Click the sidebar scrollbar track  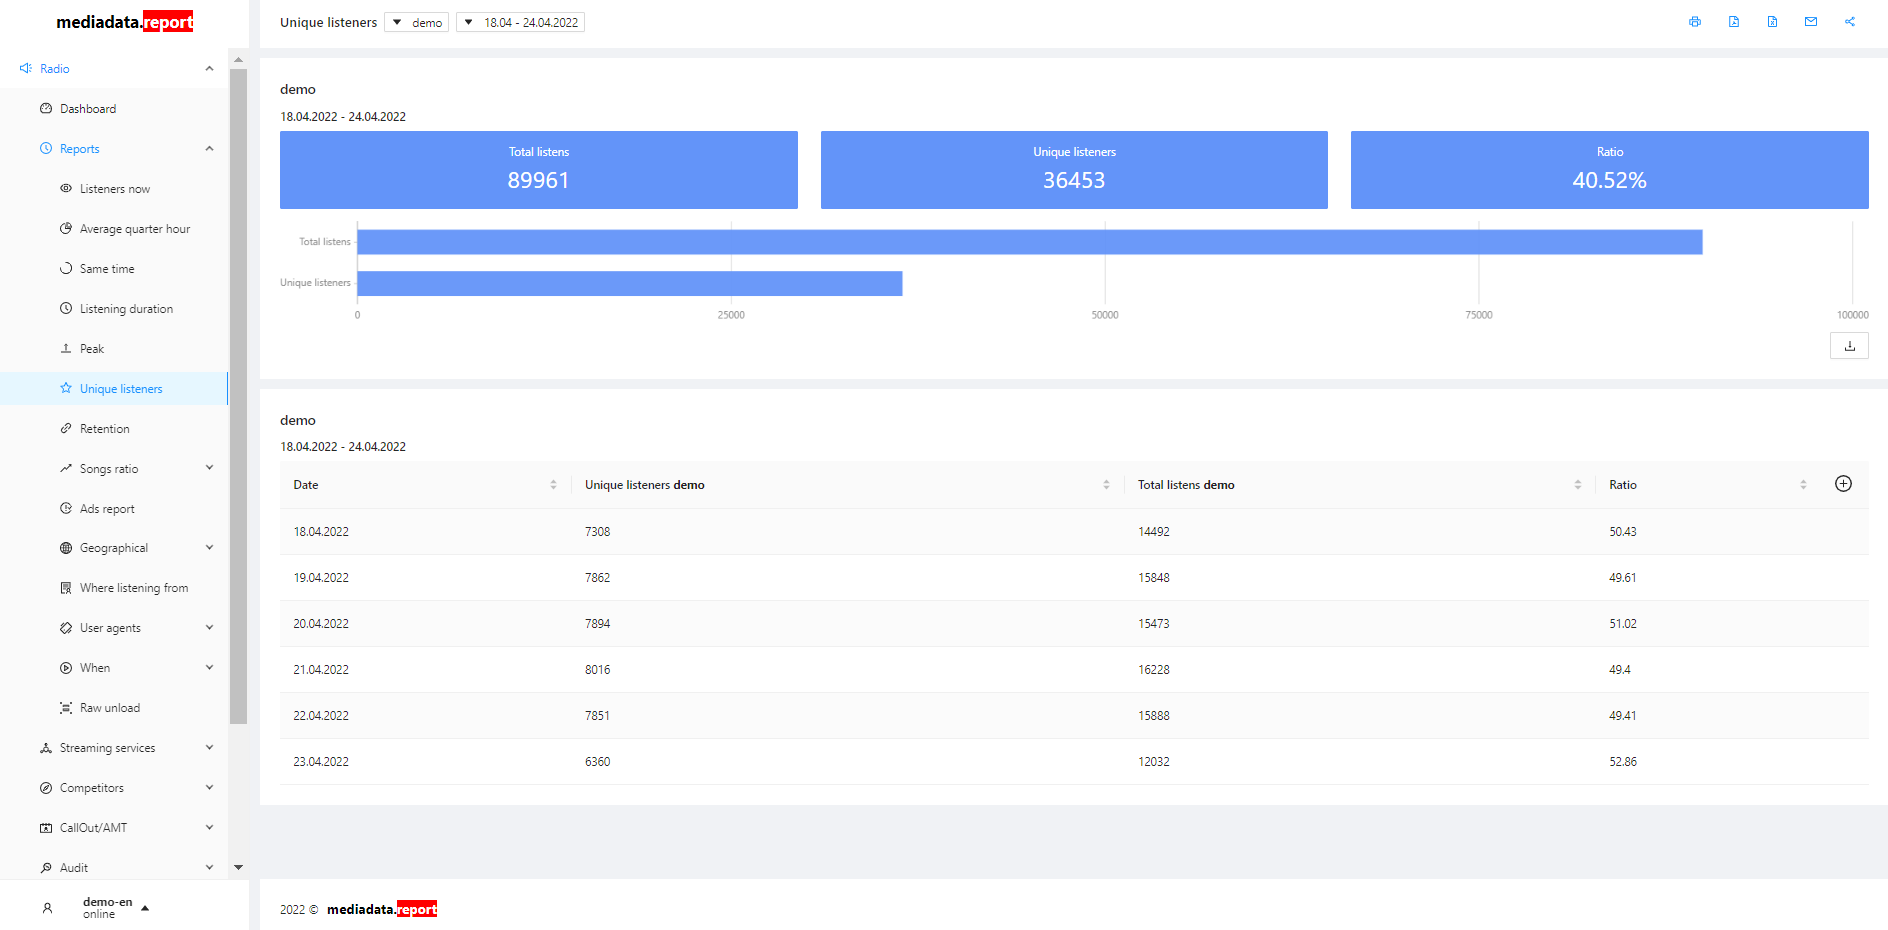(238, 790)
